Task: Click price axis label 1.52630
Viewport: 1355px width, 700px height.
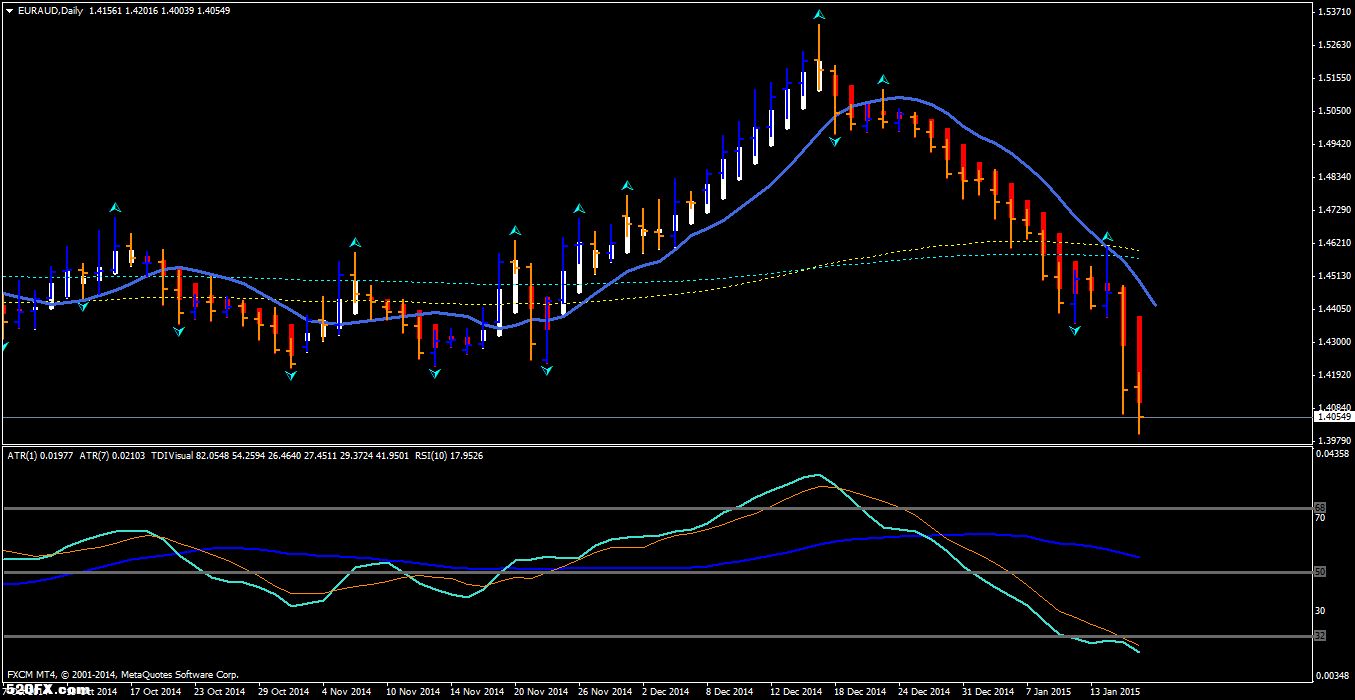Action: (1336, 45)
